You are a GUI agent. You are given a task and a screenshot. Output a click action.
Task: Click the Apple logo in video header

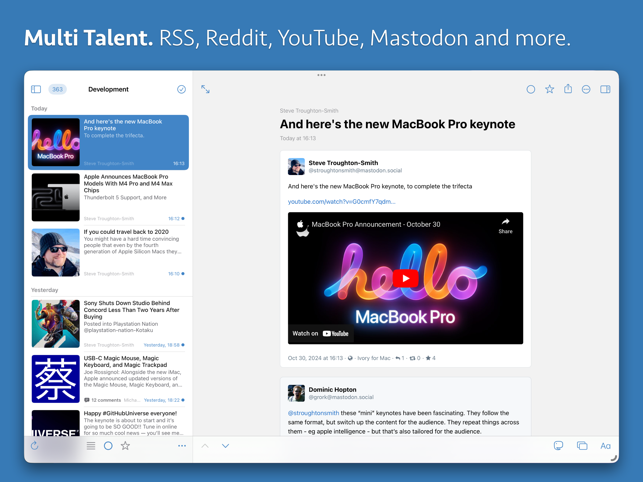pyautogui.click(x=300, y=224)
